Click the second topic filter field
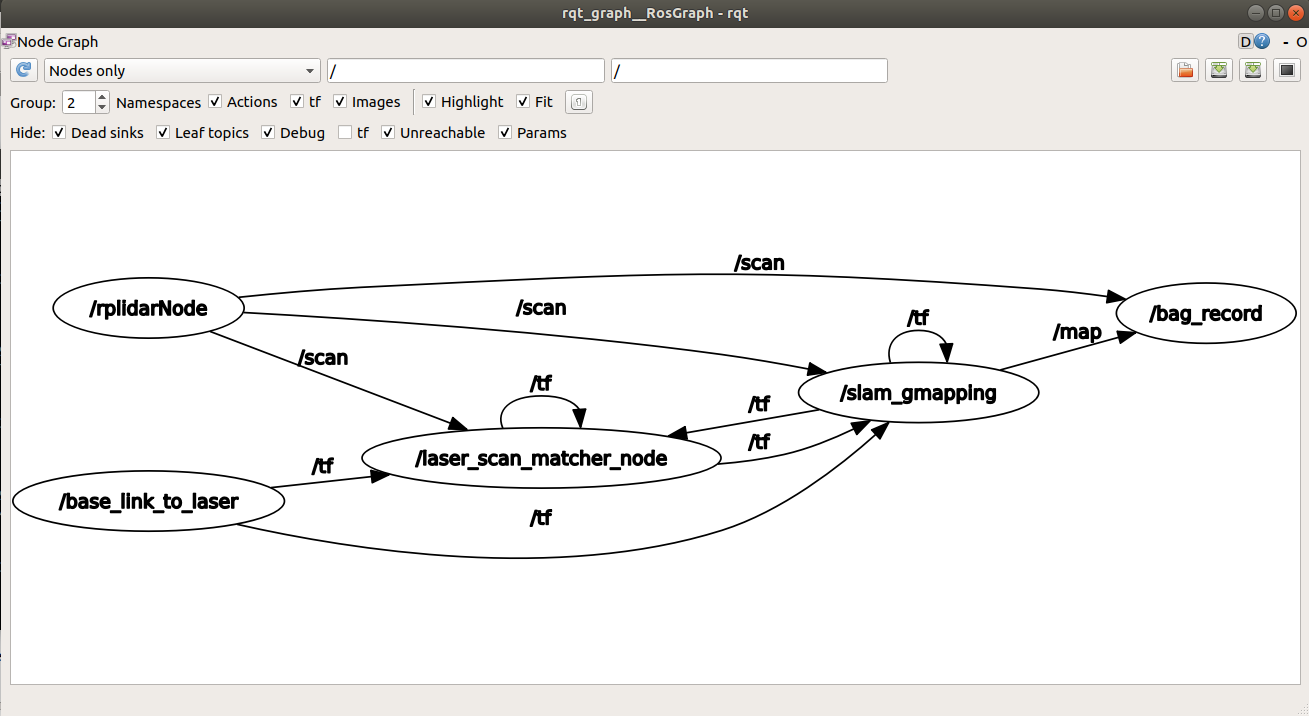 coord(749,71)
